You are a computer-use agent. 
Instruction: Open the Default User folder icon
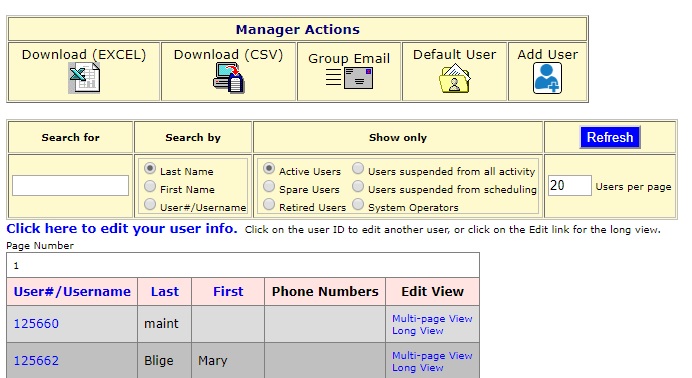455,78
